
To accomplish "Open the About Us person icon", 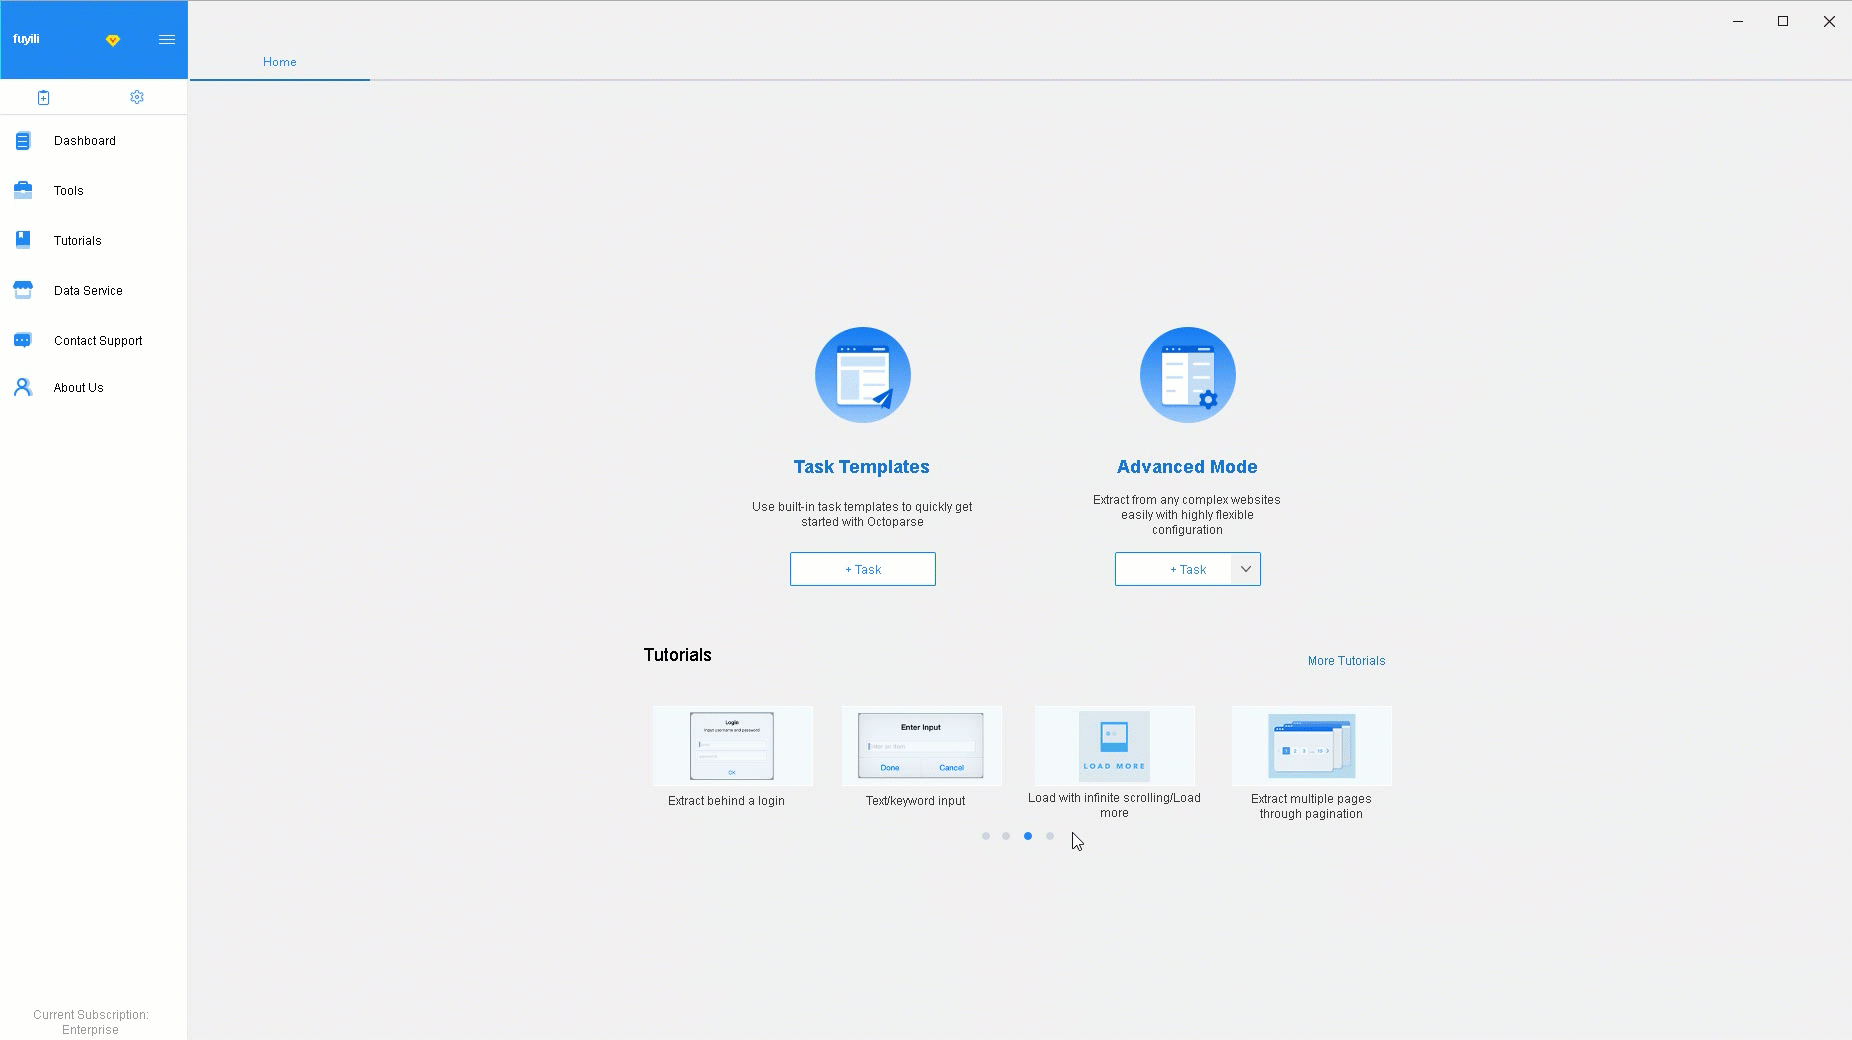I will pyautogui.click(x=23, y=387).
